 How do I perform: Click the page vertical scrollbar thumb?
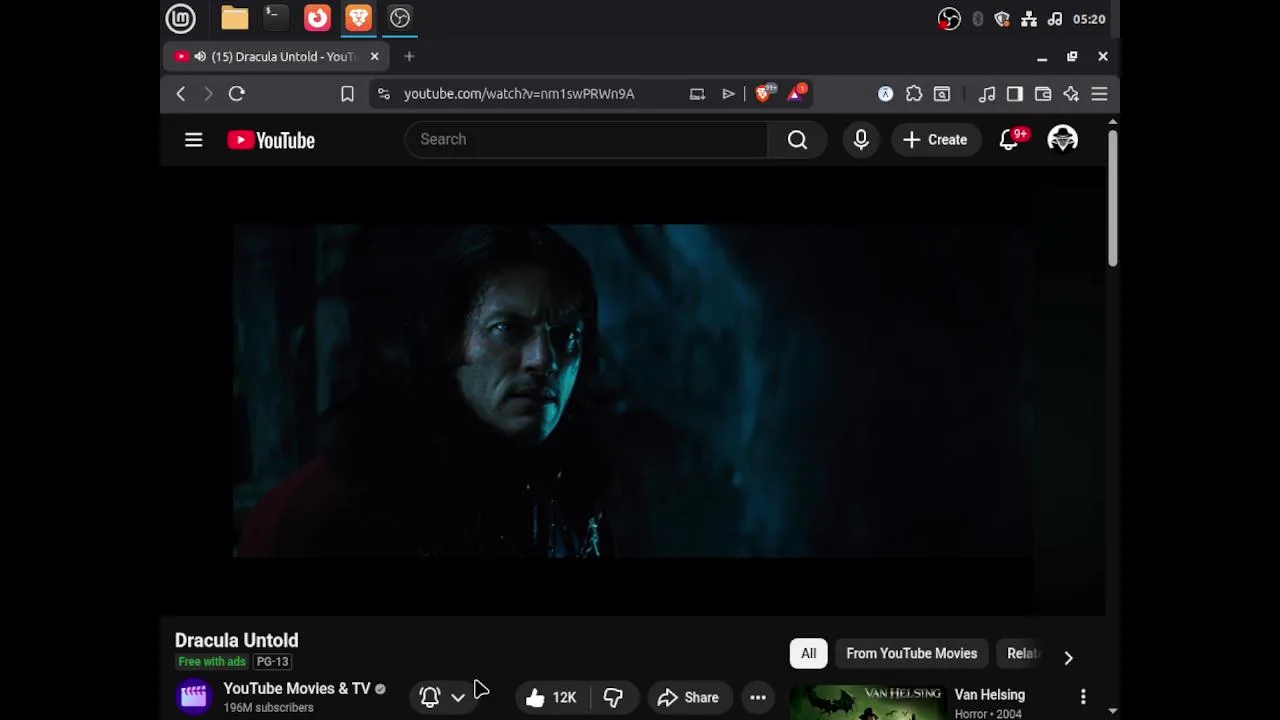point(1112,197)
